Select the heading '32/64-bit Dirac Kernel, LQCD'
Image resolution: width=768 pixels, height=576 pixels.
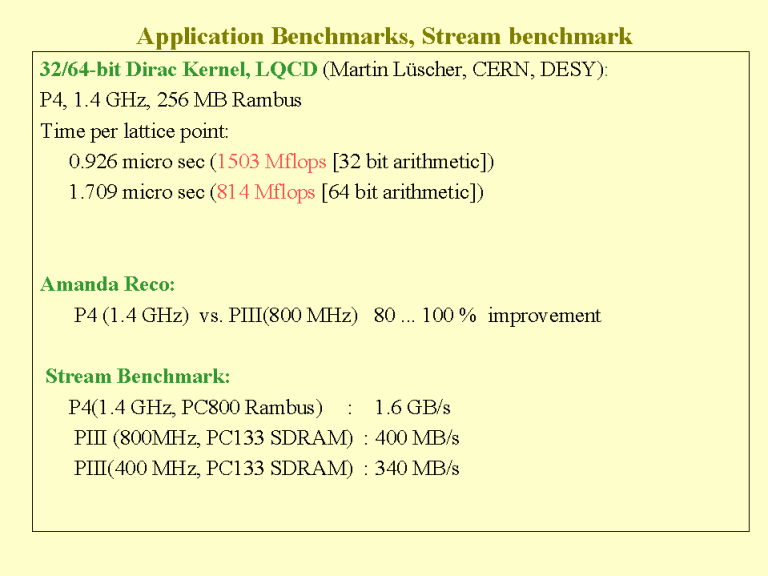(x=179, y=70)
